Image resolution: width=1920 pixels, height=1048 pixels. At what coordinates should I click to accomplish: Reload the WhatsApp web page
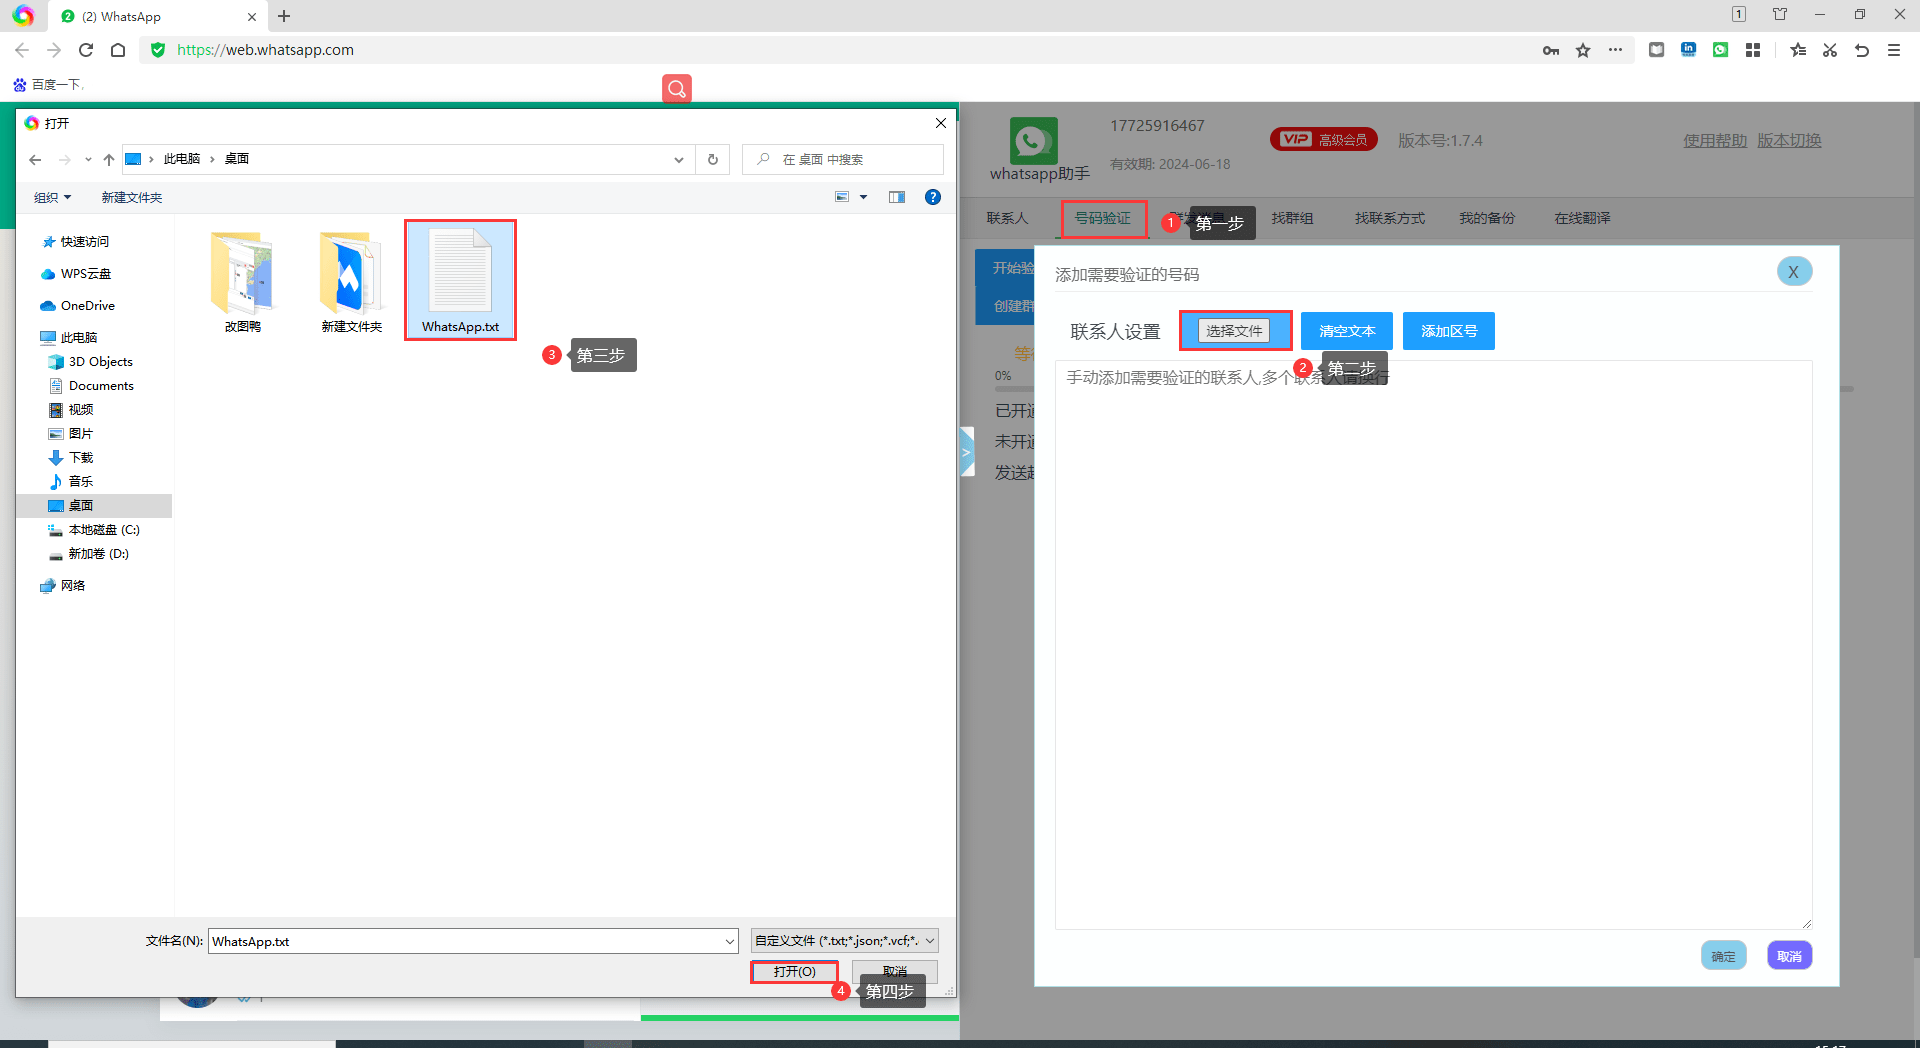86,50
